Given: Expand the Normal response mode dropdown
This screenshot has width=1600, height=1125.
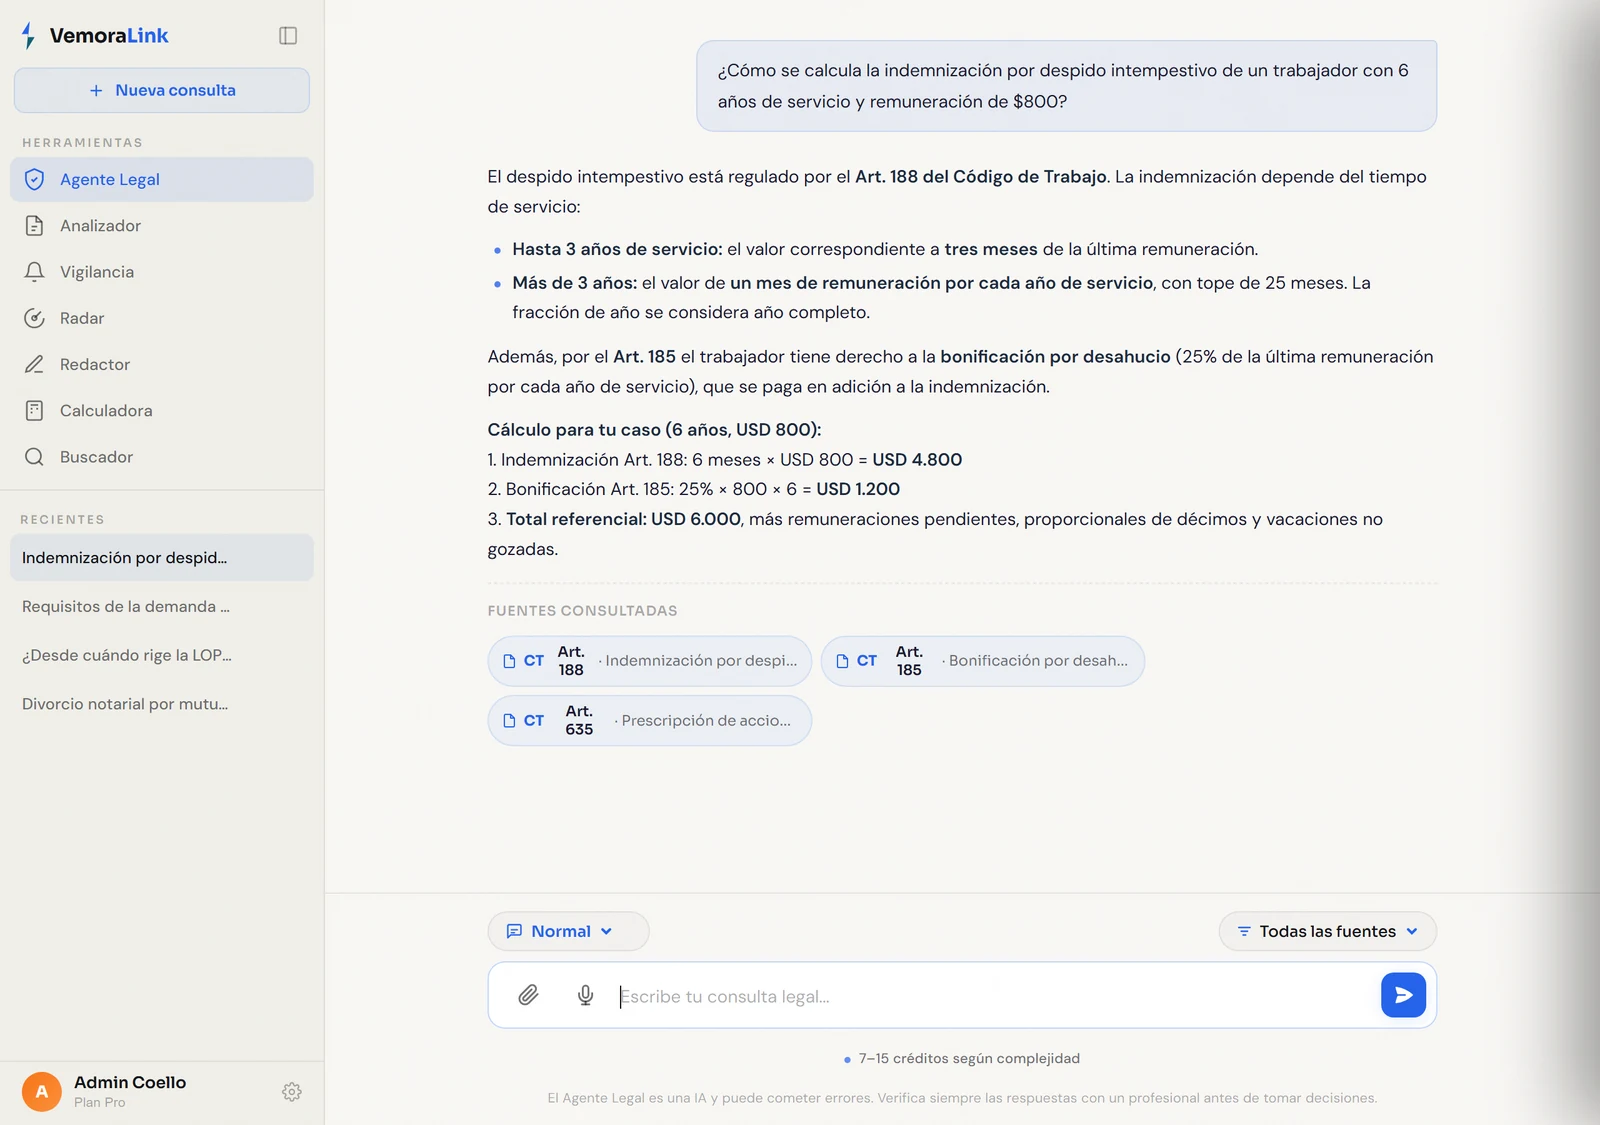Looking at the screenshot, I should (x=568, y=931).
